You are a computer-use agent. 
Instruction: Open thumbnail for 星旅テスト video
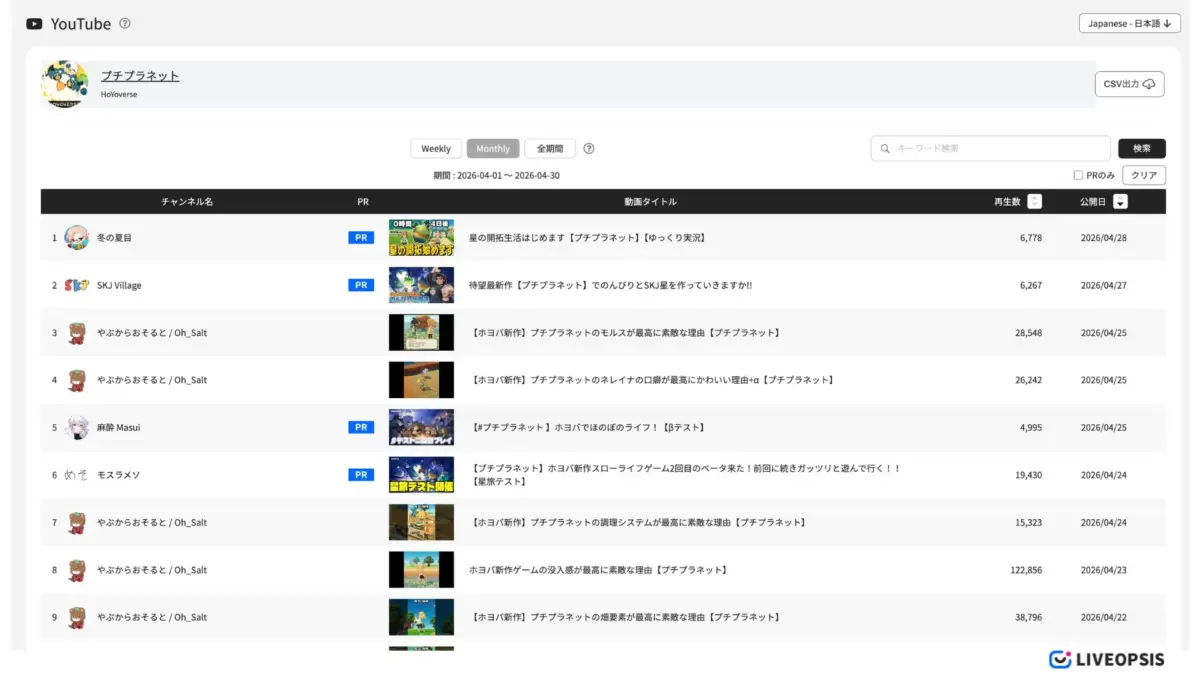(421, 475)
